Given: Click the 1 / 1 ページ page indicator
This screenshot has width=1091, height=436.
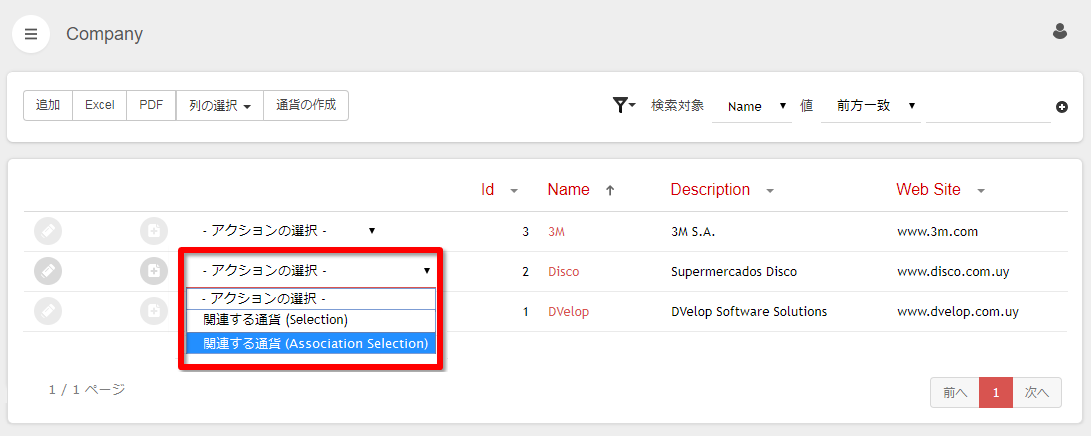Looking at the screenshot, I should [x=87, y=390].
